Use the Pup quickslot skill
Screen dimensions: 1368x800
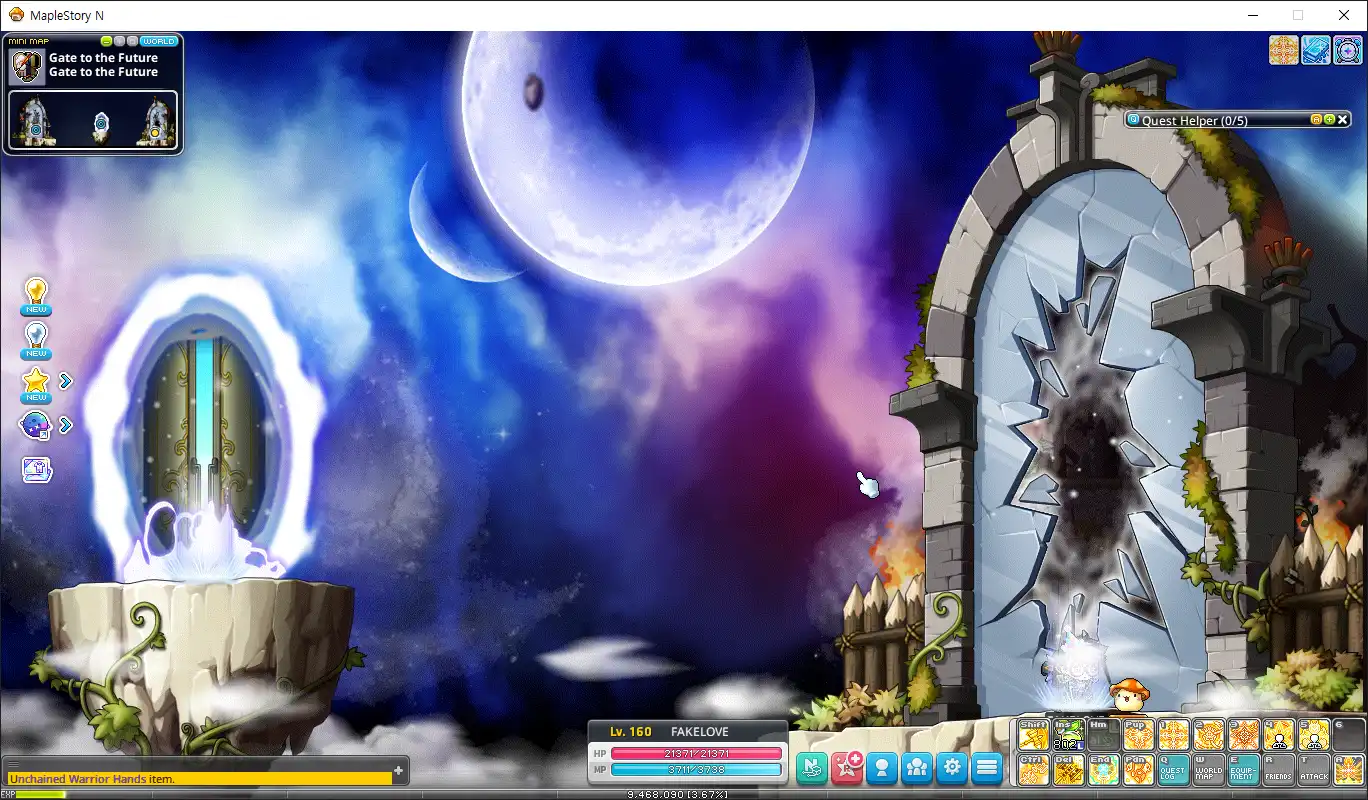coord(1139,735)
